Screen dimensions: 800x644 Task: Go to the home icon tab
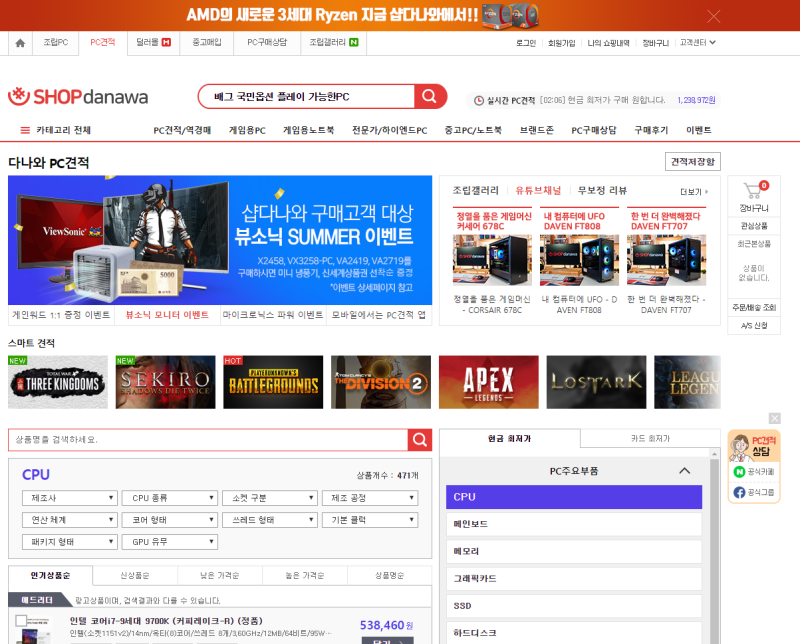click(20, 43)
